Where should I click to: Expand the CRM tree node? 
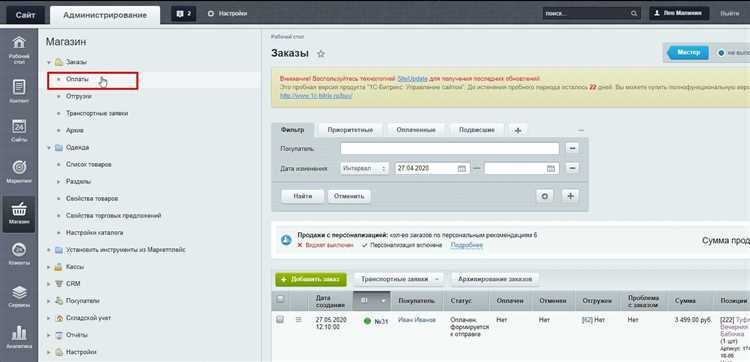pos(49,284)
